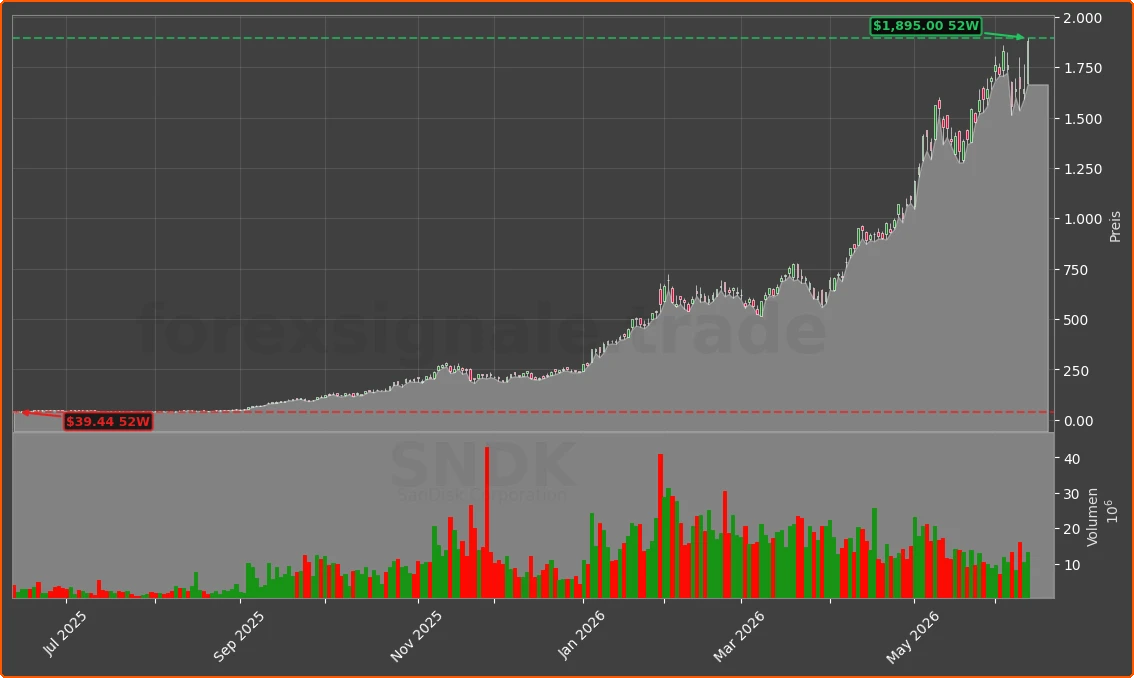This screenshot has height=678, width=1134.
Task: Click the Sep 2025 date label
Action: [x=239, y=637]
